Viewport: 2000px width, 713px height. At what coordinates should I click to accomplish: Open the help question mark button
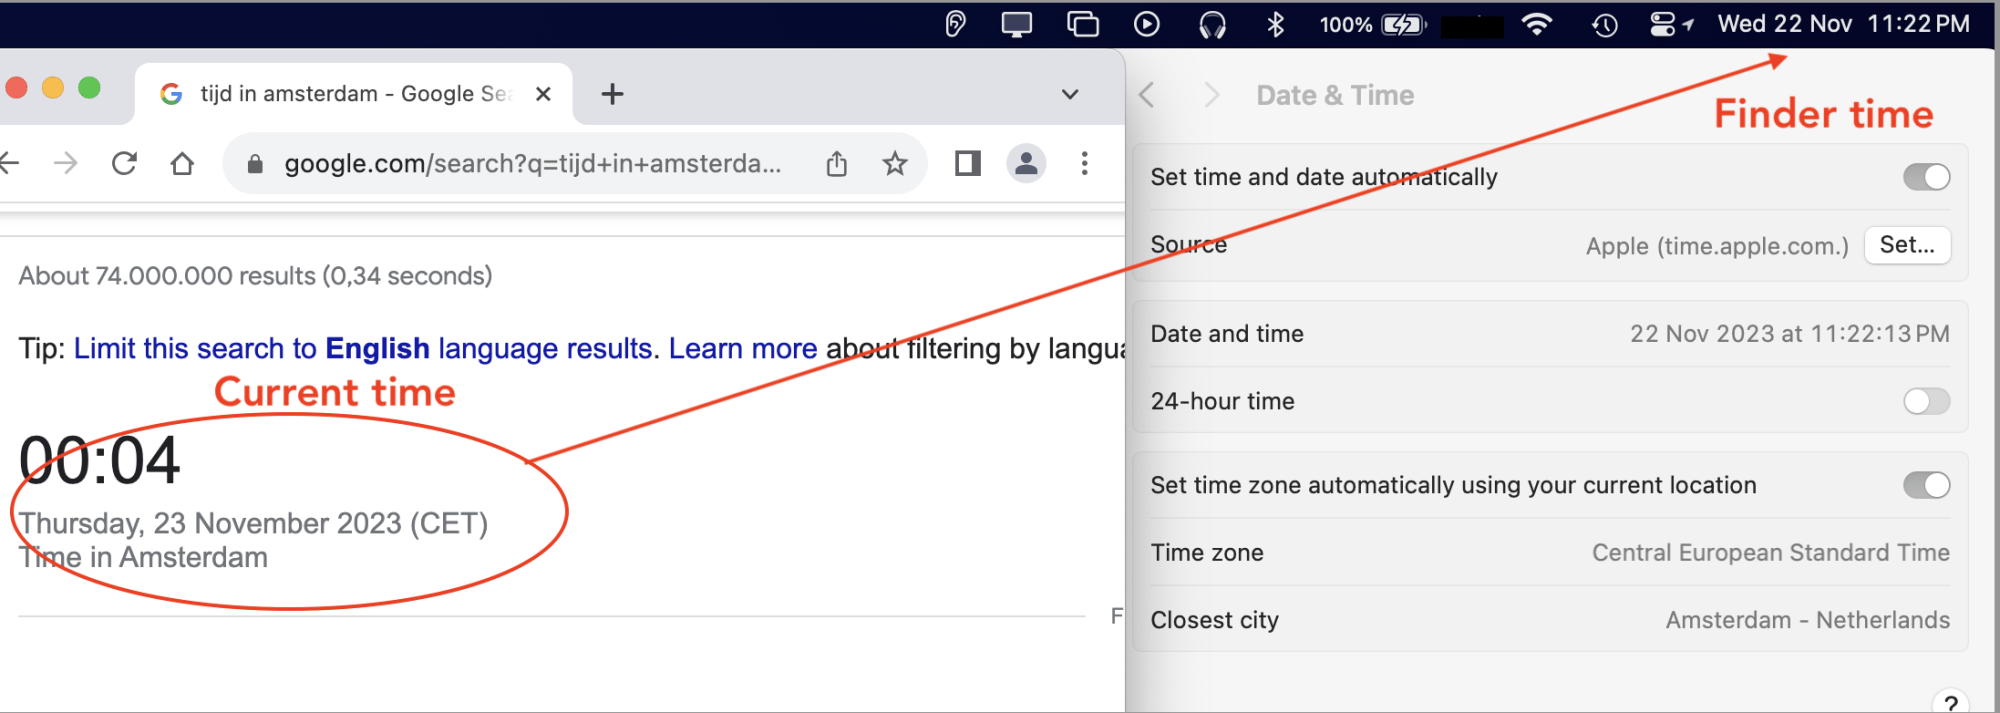[x=1950, y=703]
